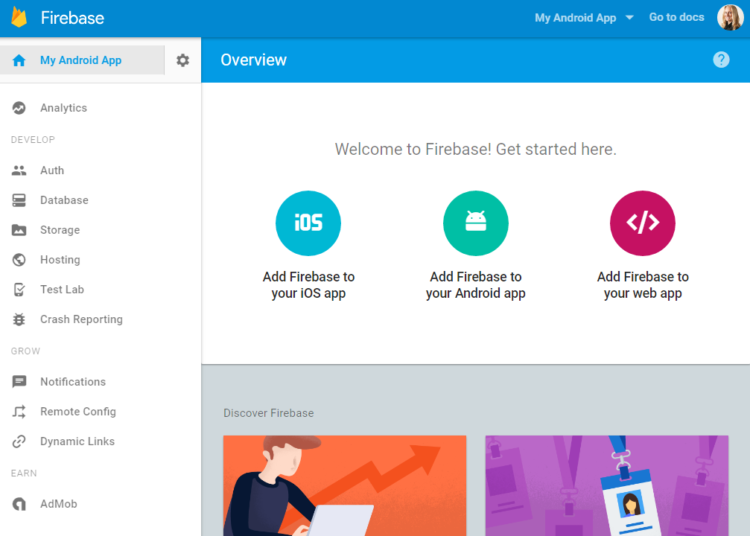The image size is (750, 536).
Task: Click the Firebase title text in header
Action: (72, 18)
